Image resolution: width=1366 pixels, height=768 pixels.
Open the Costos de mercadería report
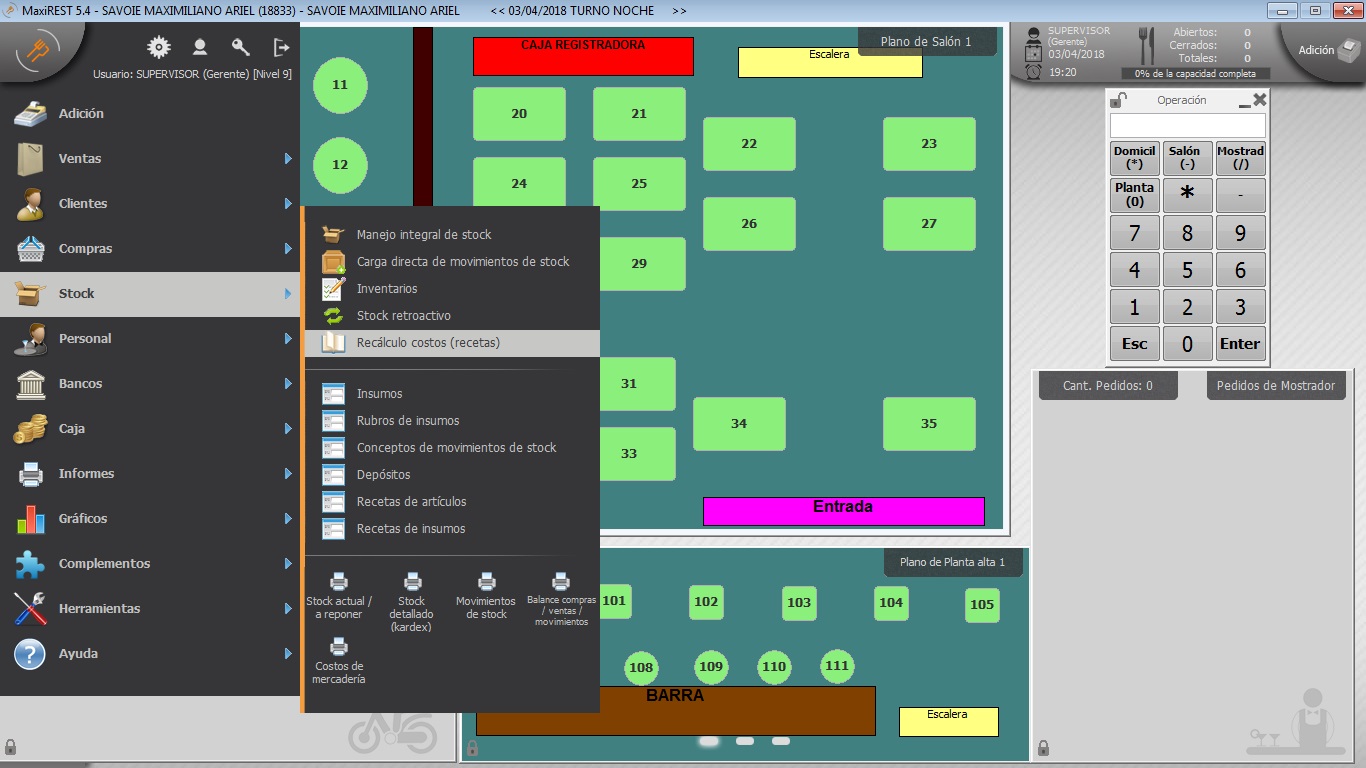coord(338,660)
